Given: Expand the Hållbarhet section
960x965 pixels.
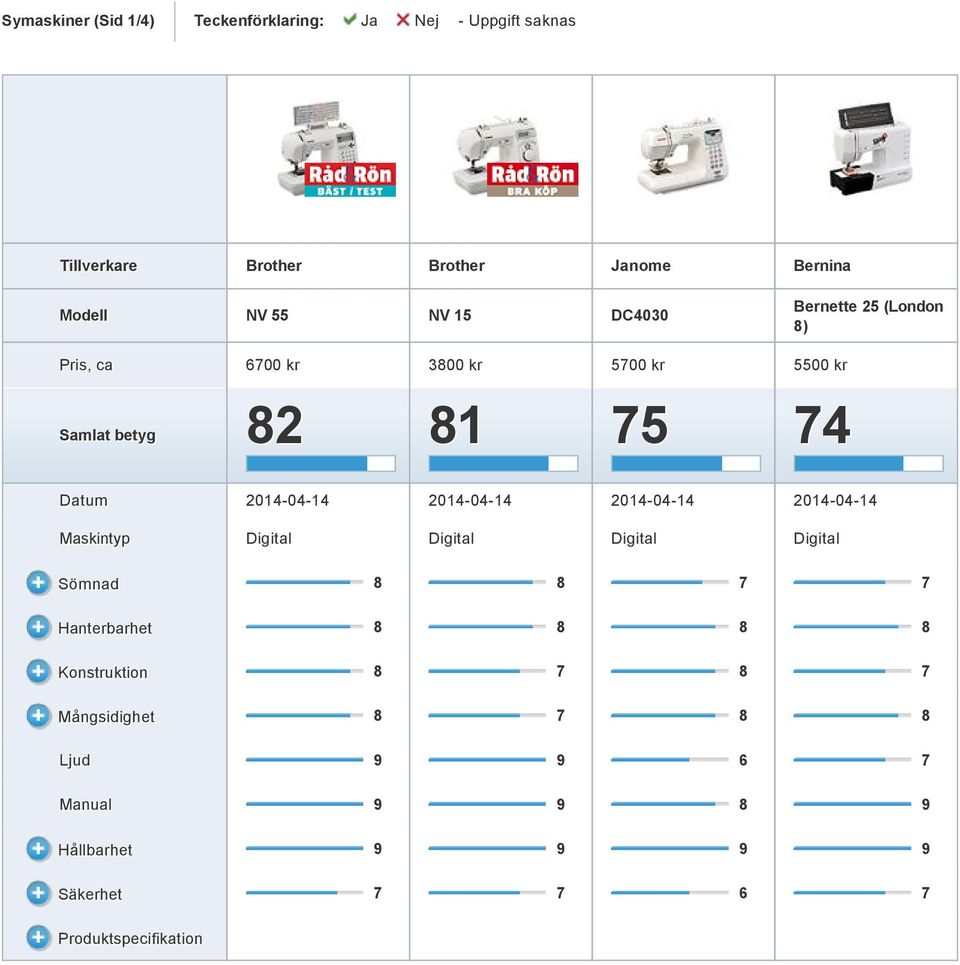Looking at the screenshot, I should coord(38,848).
